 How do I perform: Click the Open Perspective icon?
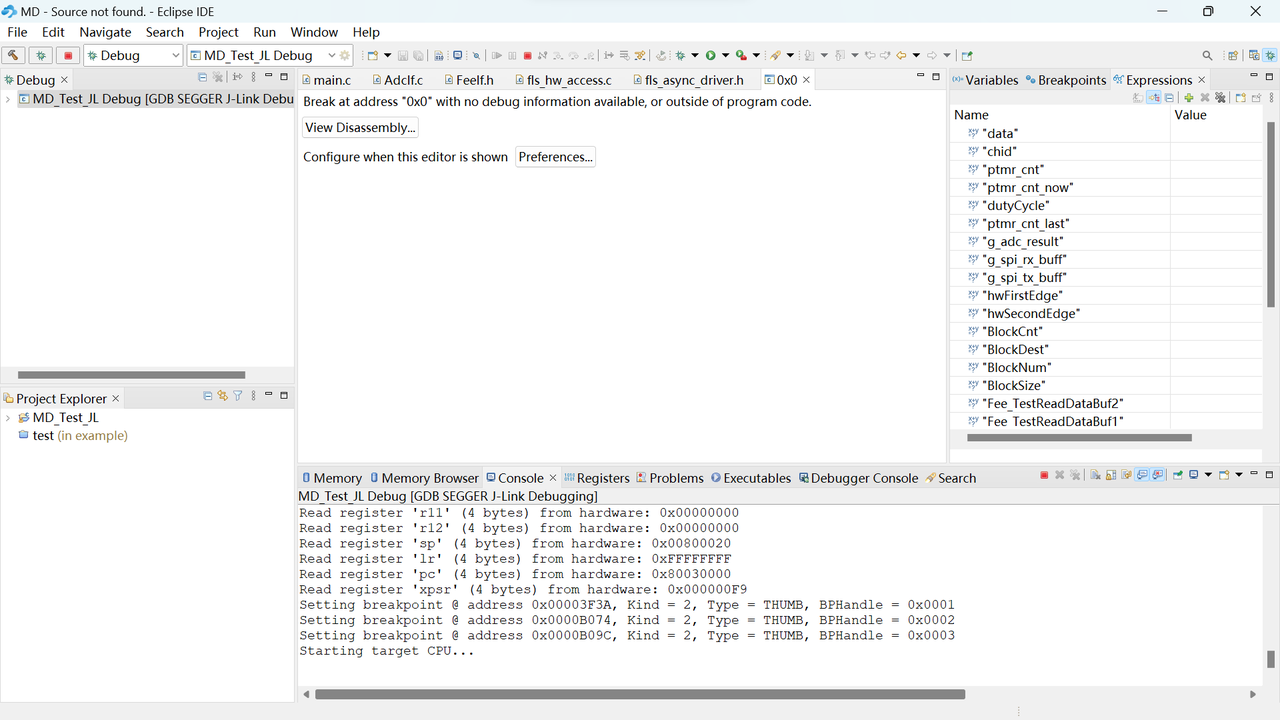(1233, 55)
